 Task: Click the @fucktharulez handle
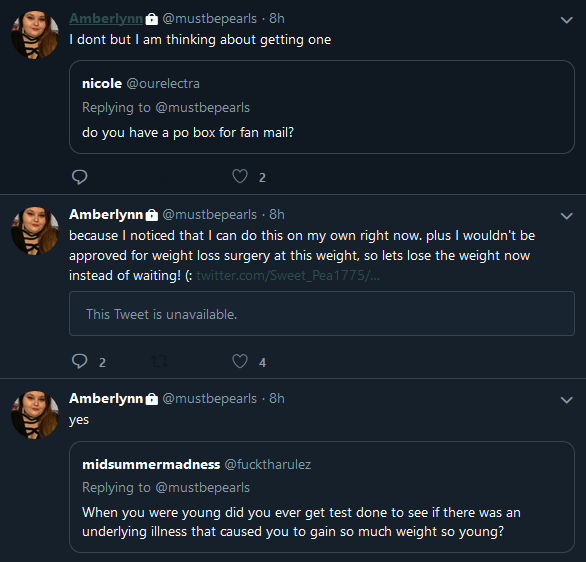tap(268, 464)
